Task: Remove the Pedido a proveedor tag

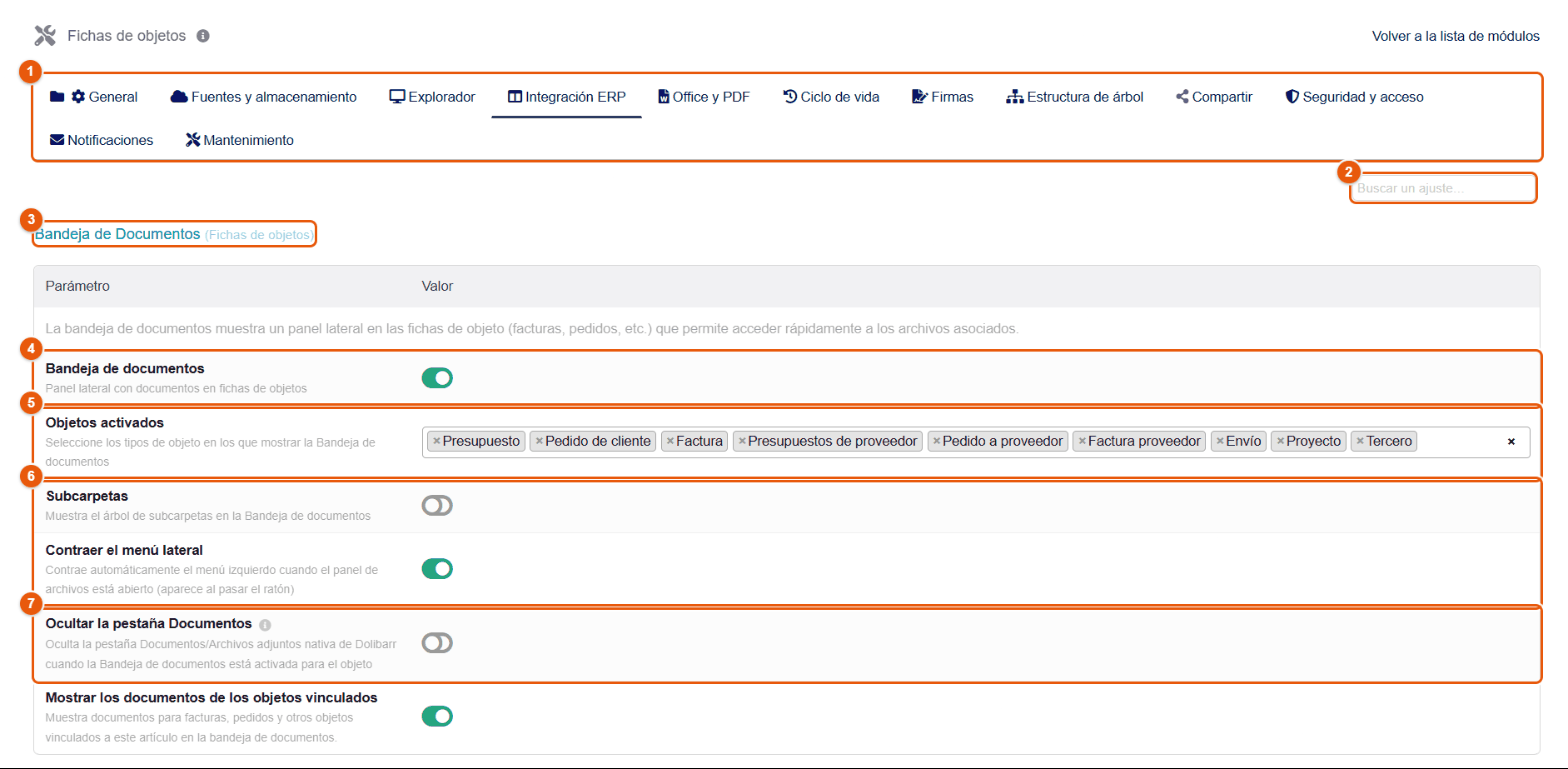Action: (x=937, y=441)
